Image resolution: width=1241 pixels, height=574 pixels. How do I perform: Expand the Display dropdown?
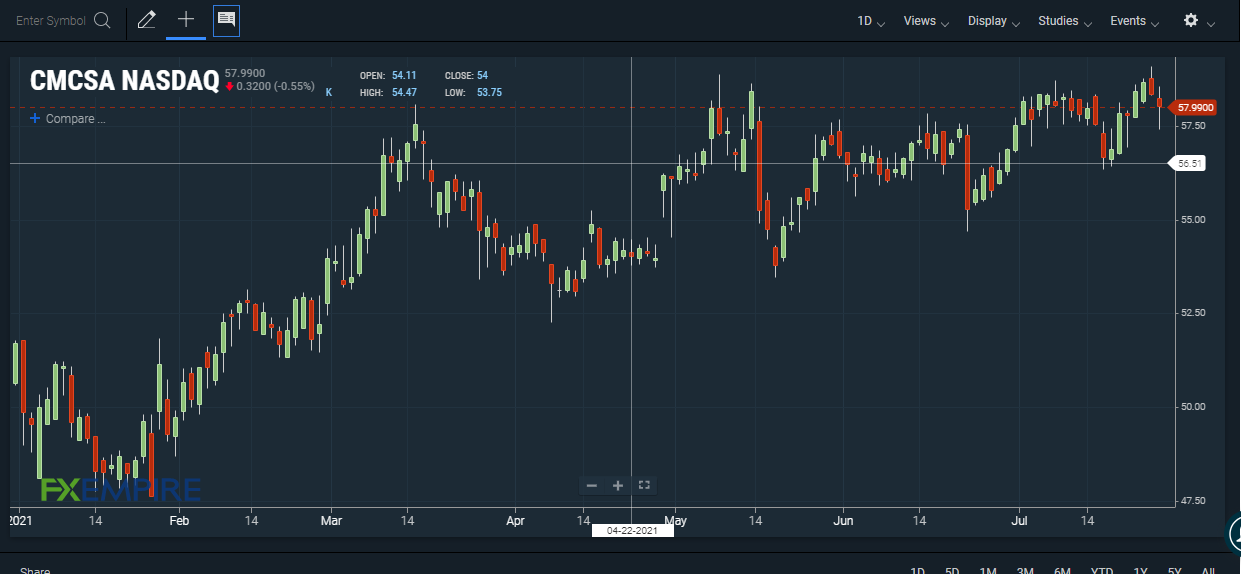click(x=994, y=21)
